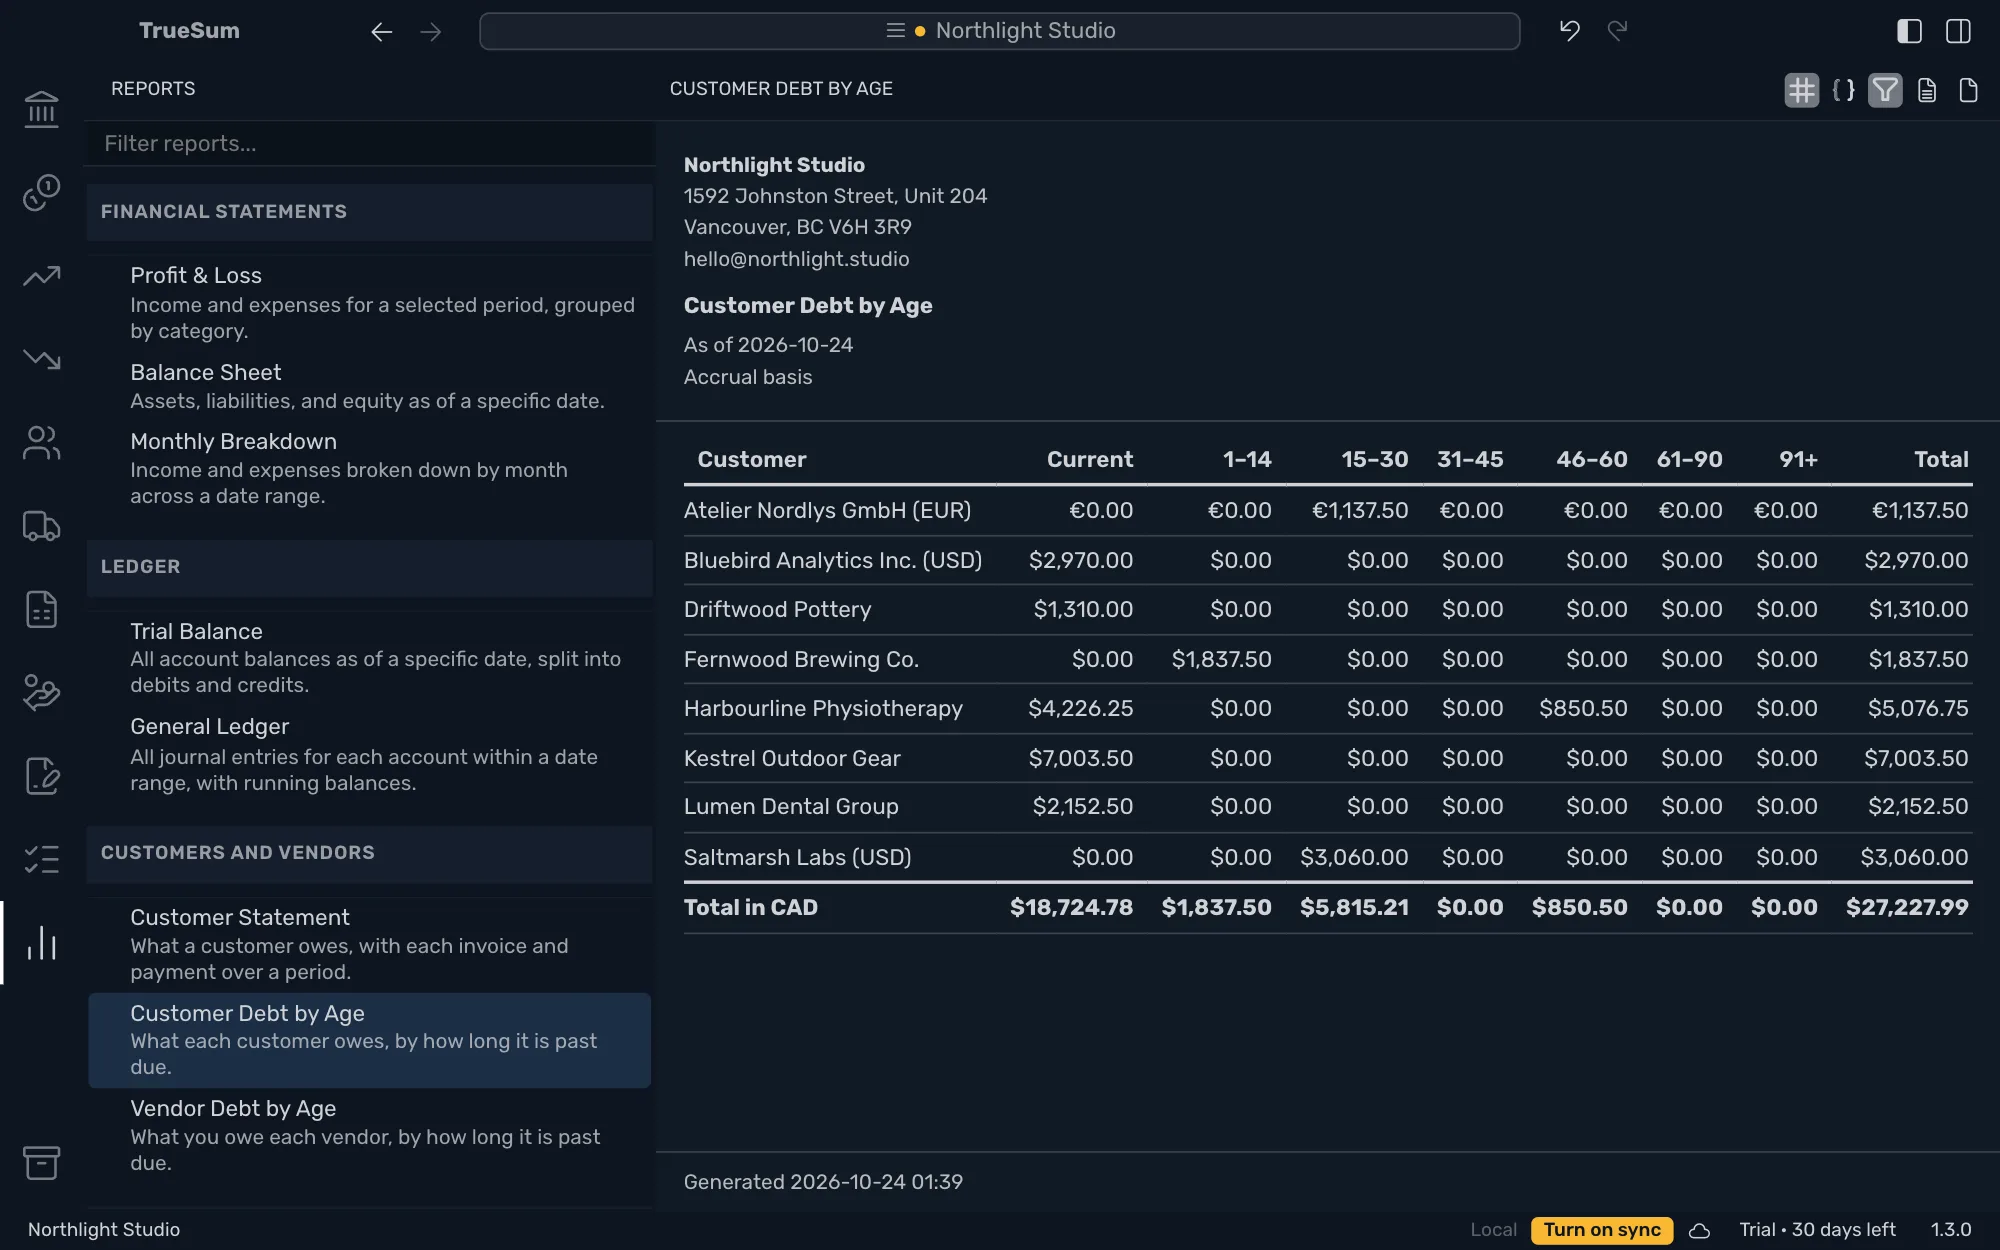Collapse the Customers and Vendors section

369,853
